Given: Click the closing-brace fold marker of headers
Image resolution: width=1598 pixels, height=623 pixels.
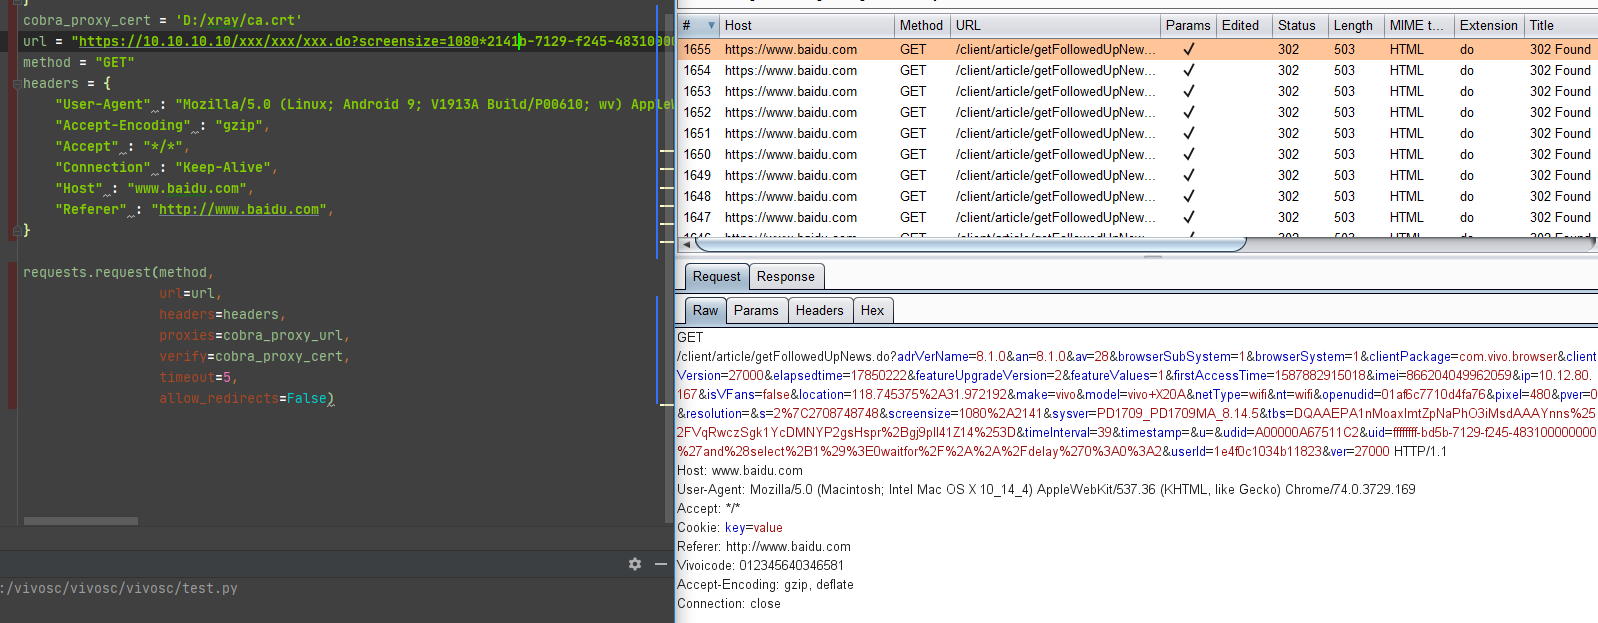Looking at the screenshot, I should (x=15, y=231).
